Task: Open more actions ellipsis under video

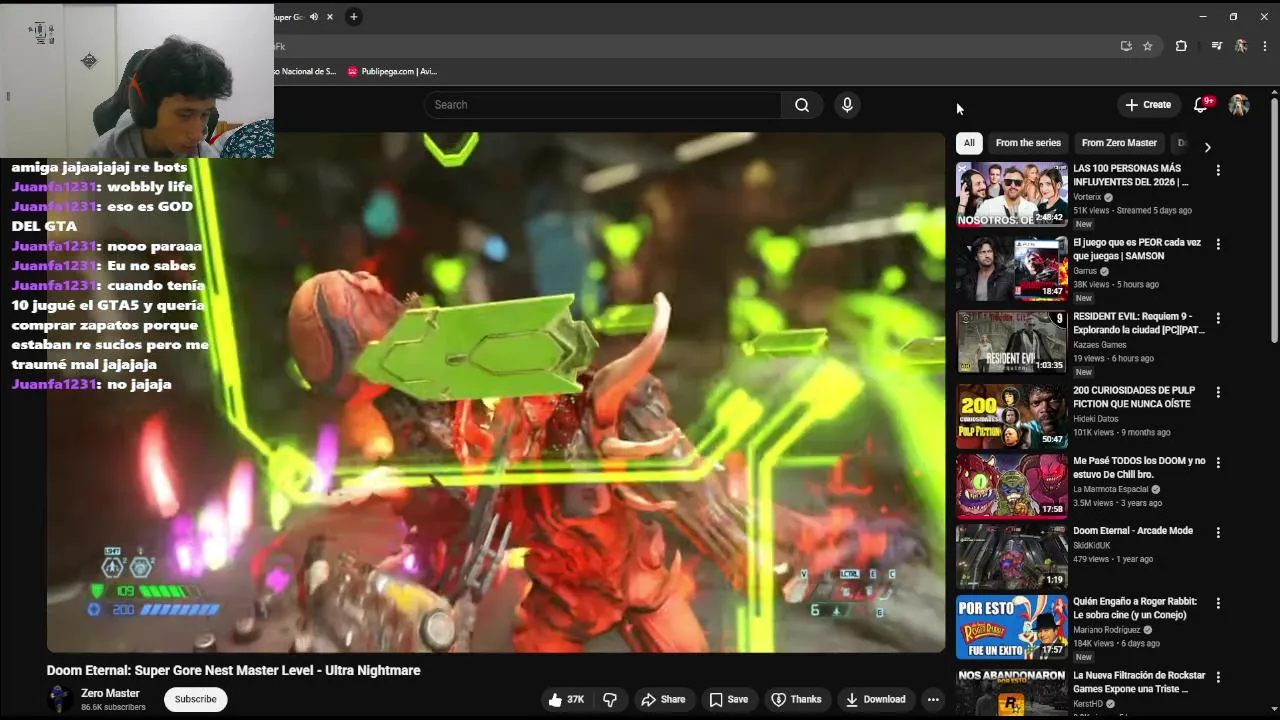Action: coord(933,700)
